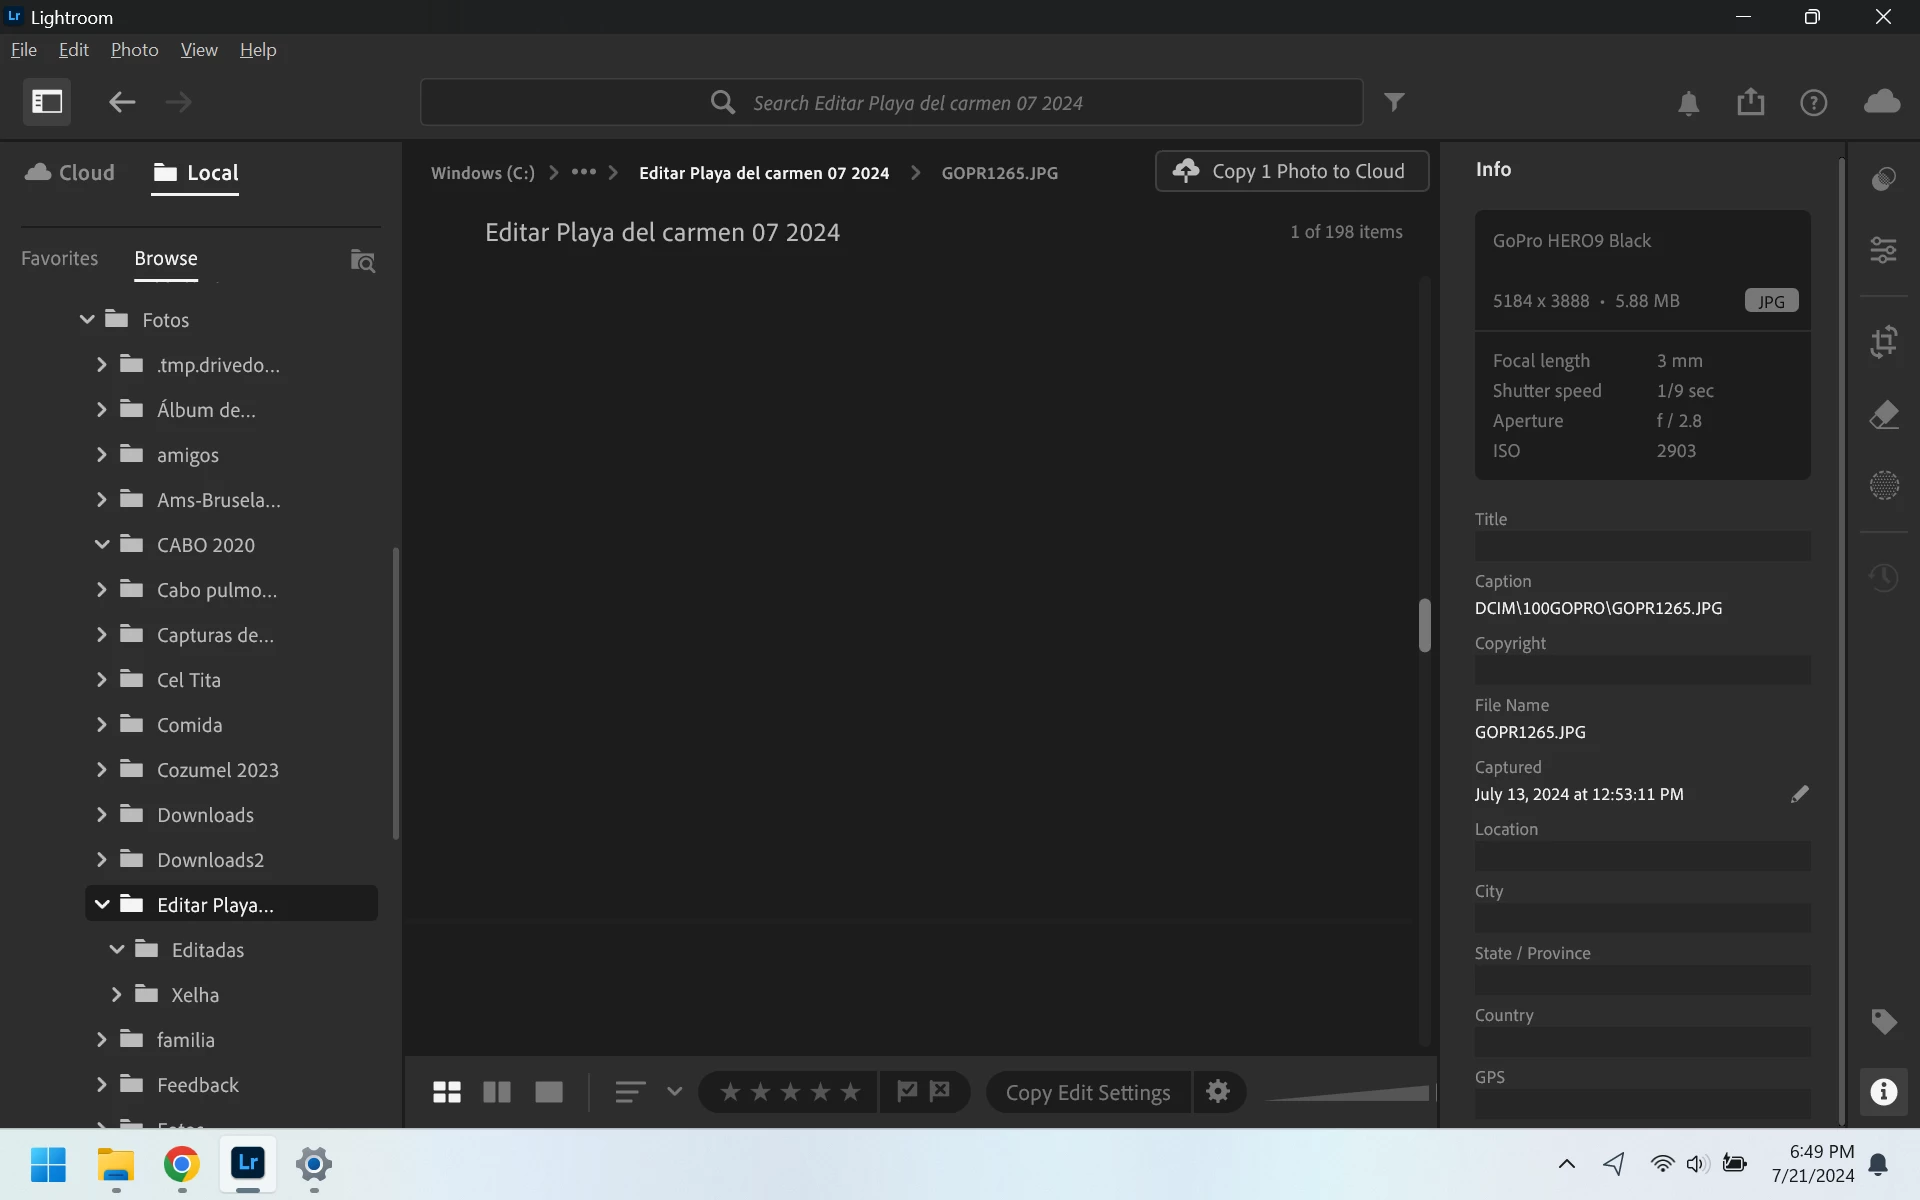The height and width of the screenshot is (1200, 1920).
Task: Click Copy Edit Settings button
Action: pyautogui.click(x=1087, y=1092)
